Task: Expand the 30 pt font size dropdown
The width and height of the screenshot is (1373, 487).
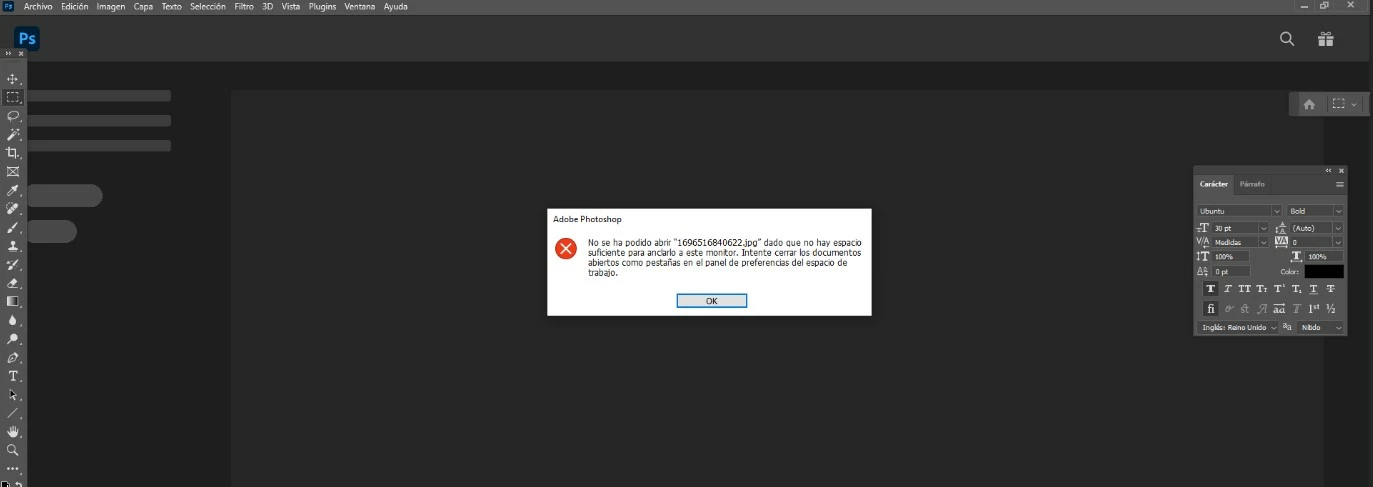Action: tap(1263, 228)
